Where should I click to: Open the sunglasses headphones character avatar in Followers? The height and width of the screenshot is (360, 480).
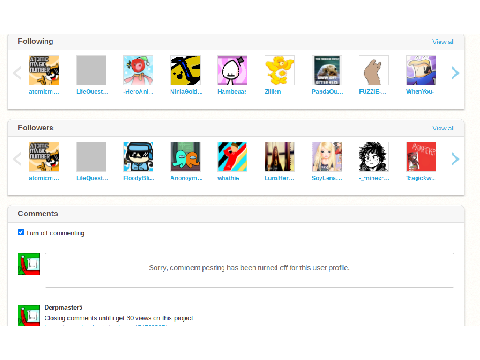[138, 157]
